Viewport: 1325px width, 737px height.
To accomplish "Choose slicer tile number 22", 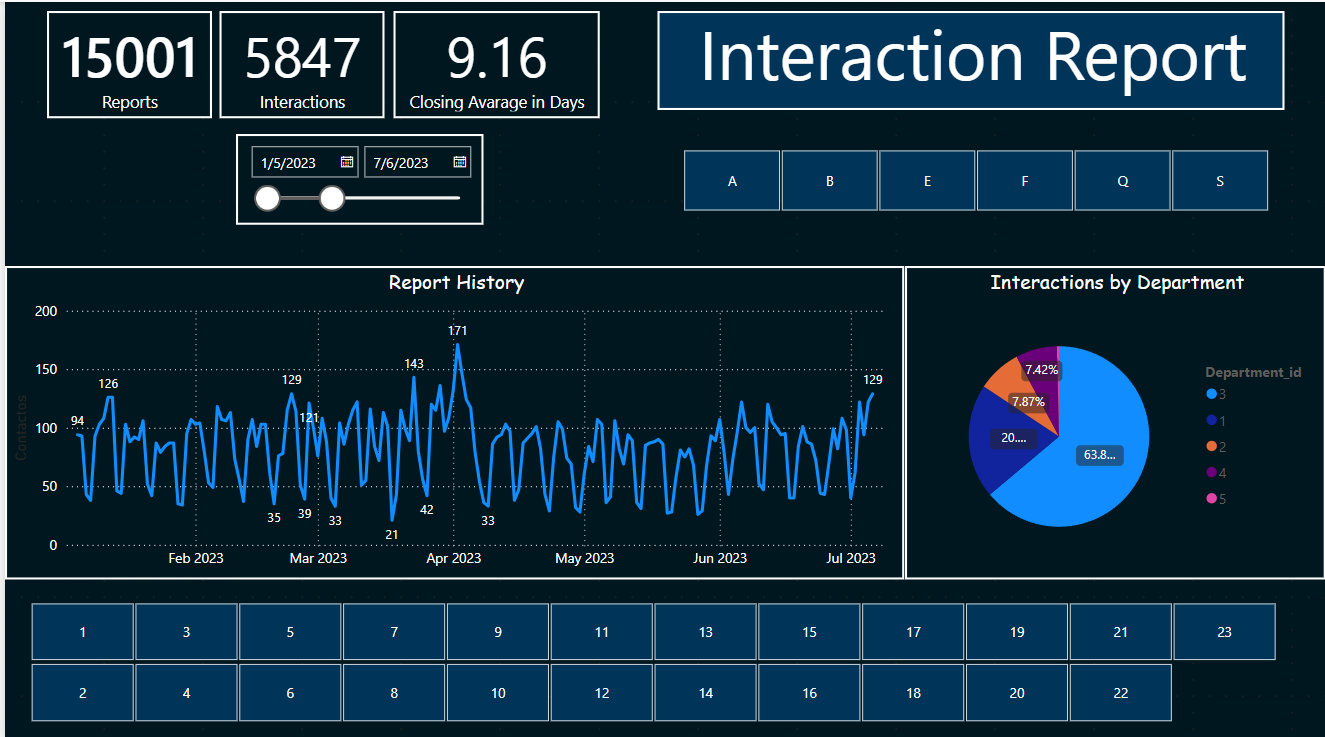I will 1121,693.
